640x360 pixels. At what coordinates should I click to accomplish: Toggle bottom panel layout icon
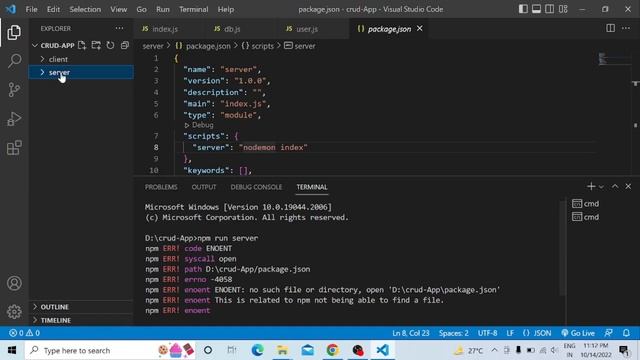[x=536, y=9]
